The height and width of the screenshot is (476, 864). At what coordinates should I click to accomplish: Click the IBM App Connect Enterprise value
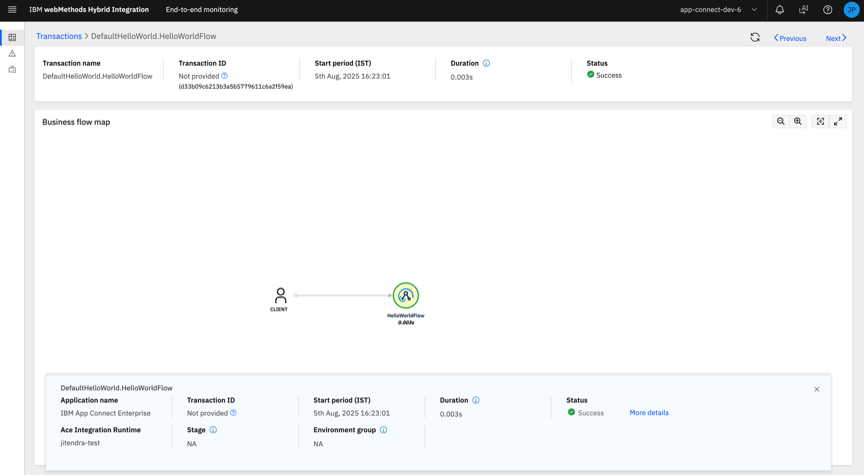pyautogui.click(x=105, y=413)
